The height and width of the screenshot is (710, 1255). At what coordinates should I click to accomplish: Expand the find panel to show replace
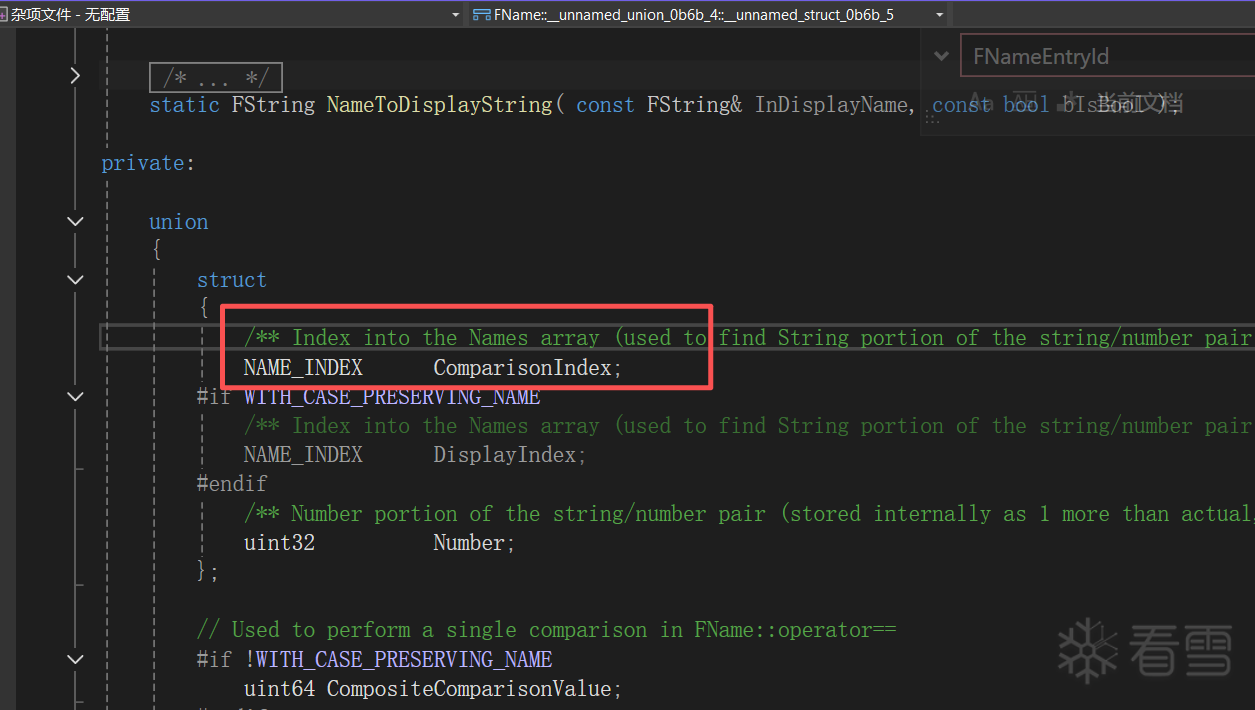[941, 57]
